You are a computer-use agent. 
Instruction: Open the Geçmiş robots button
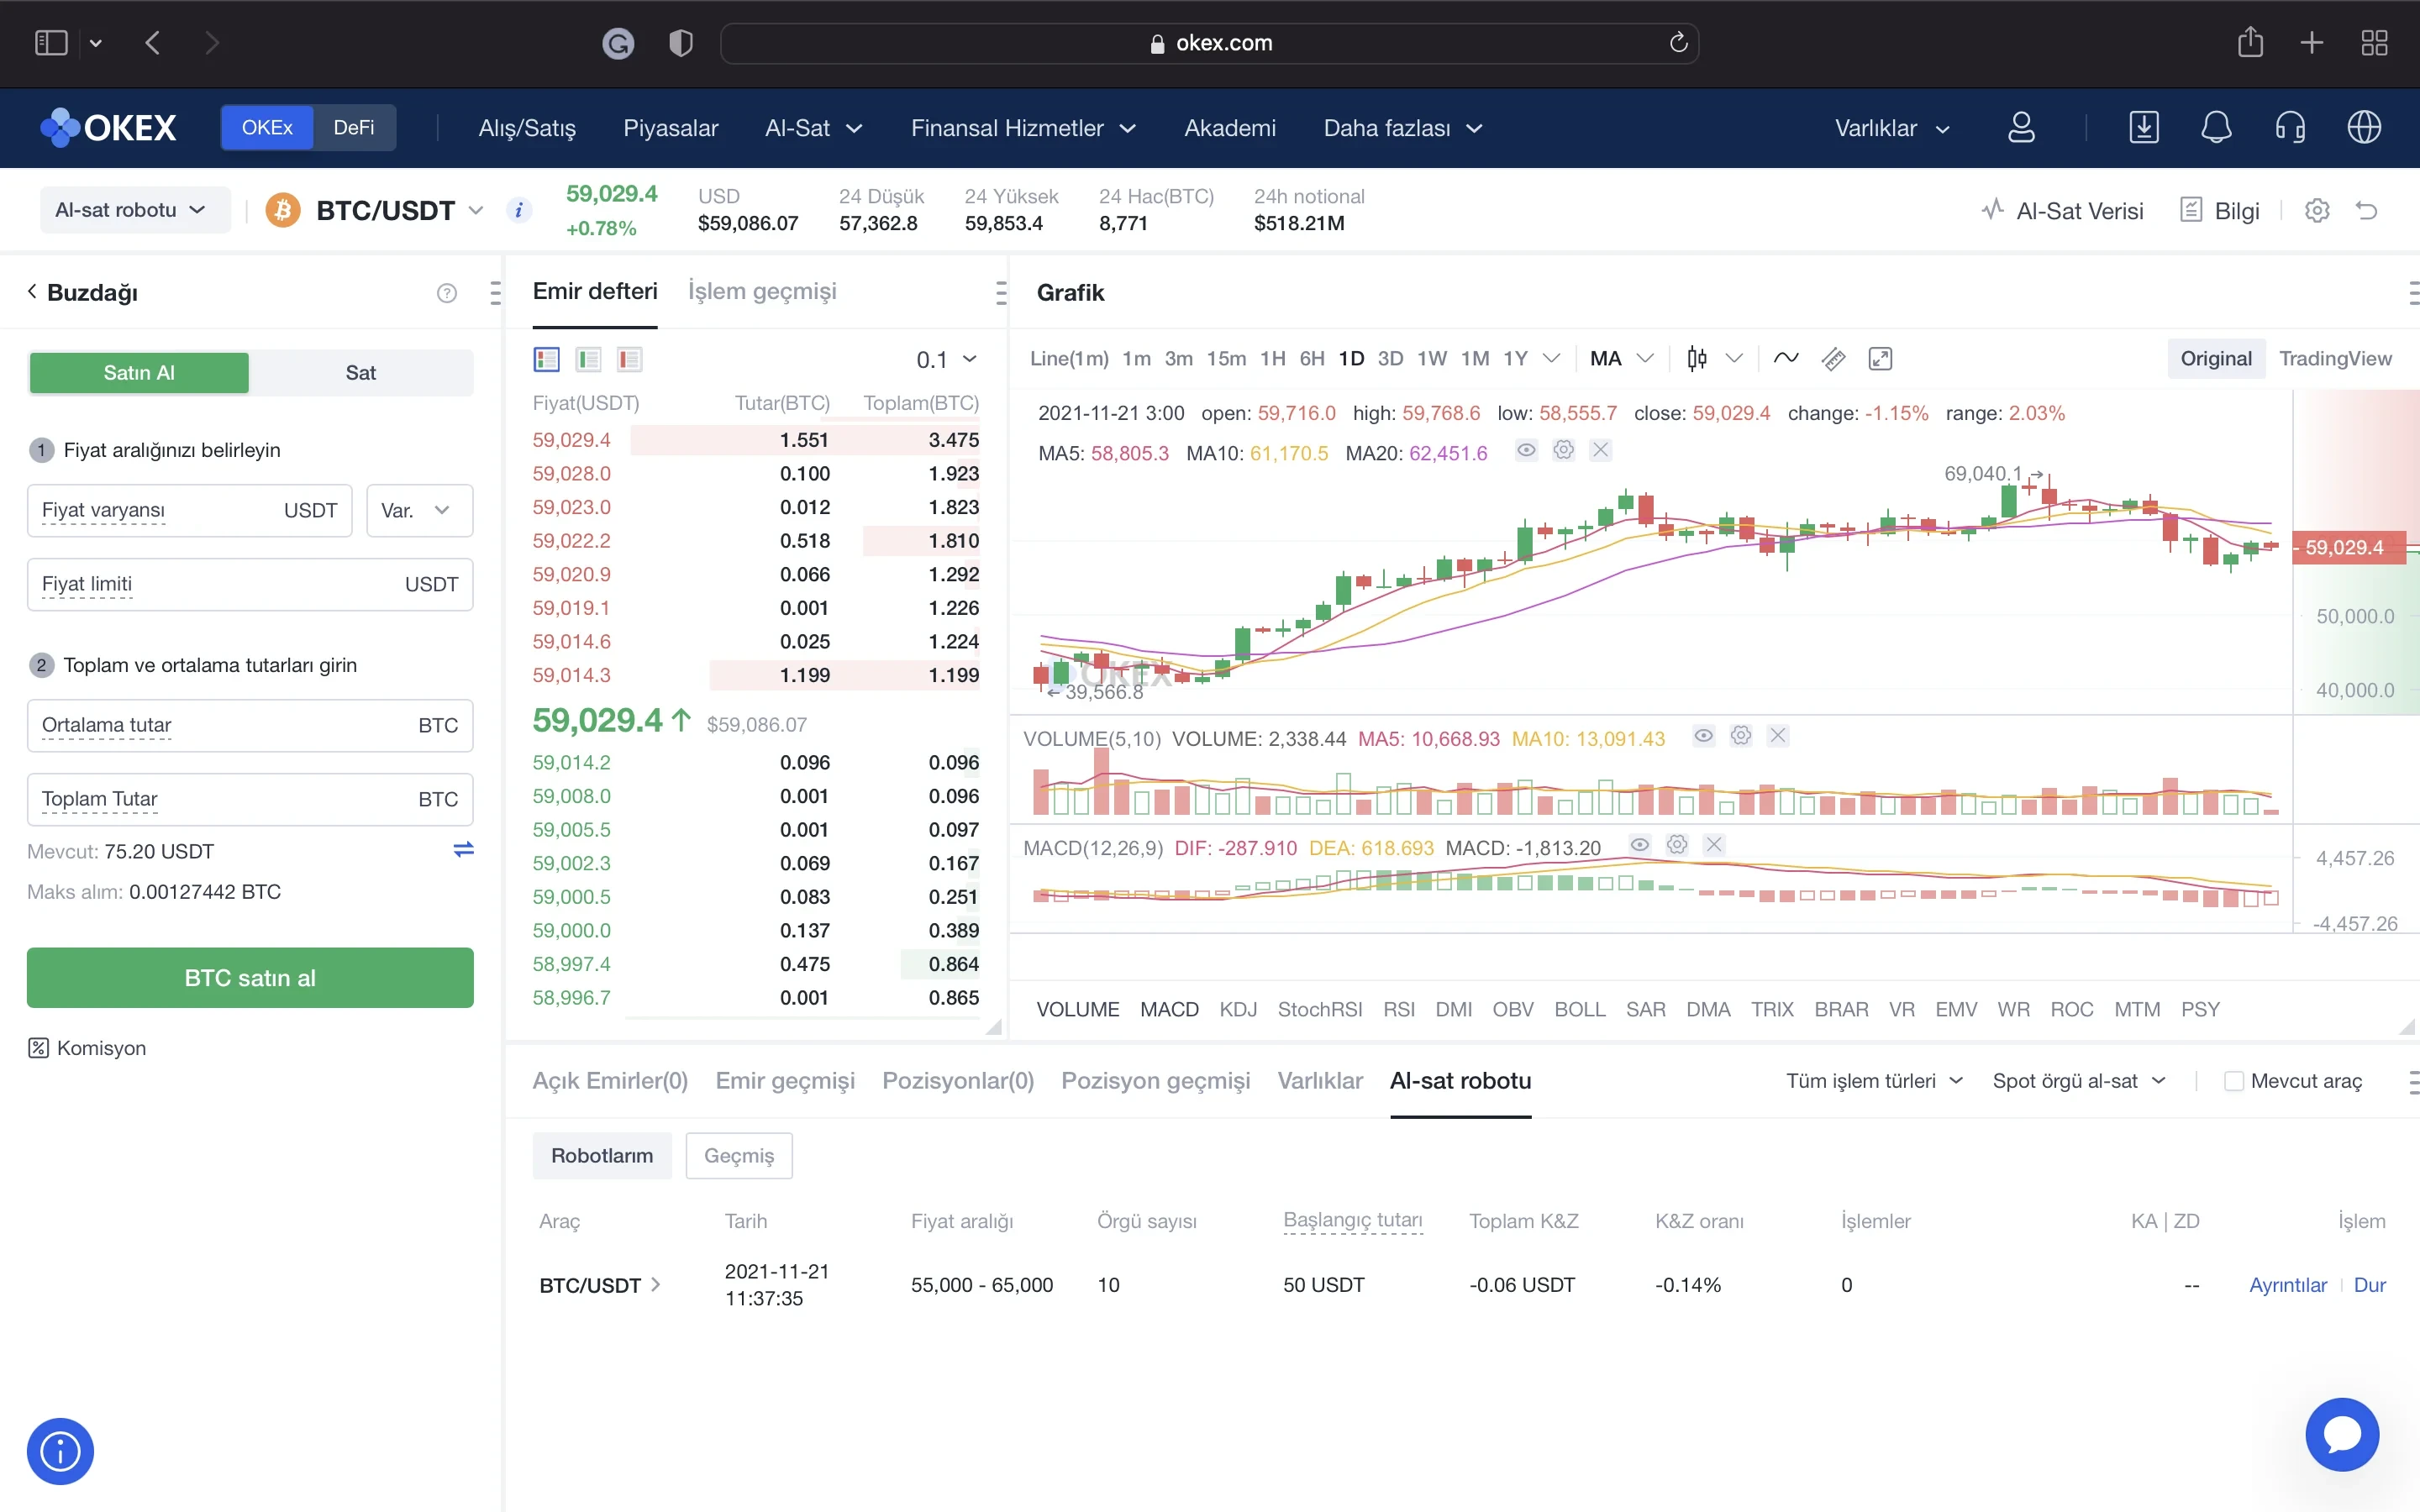(739, 1156)
